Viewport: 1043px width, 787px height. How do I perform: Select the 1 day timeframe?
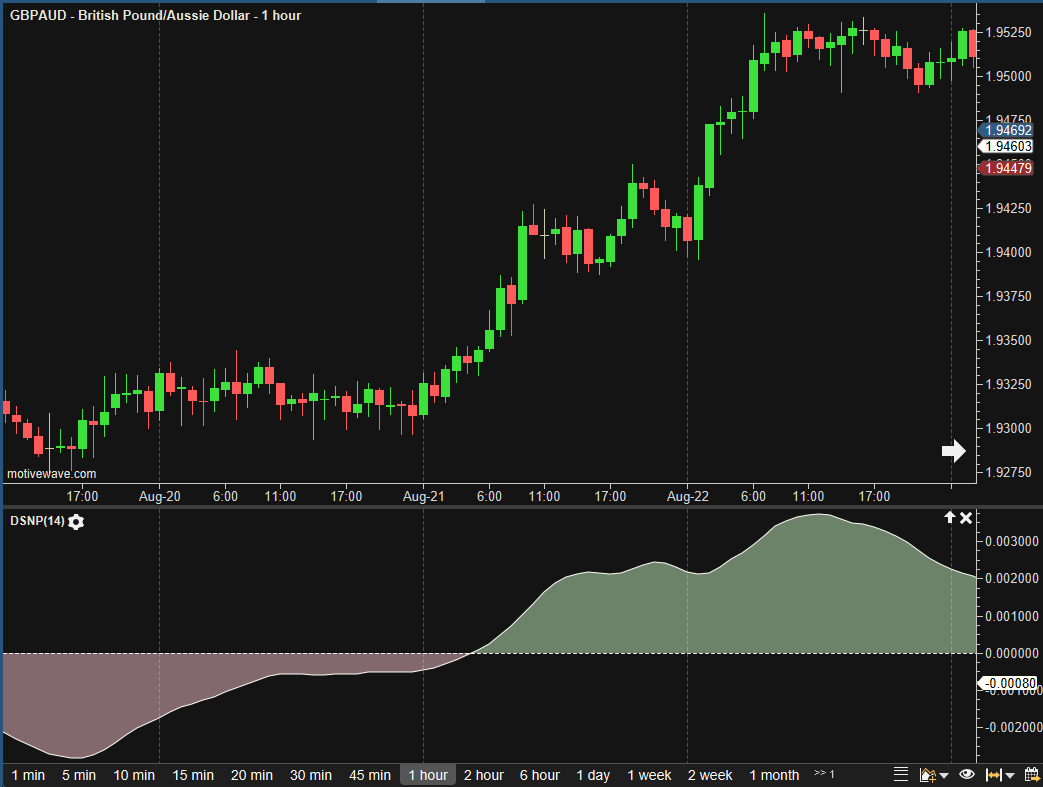[x=593, y=775]
